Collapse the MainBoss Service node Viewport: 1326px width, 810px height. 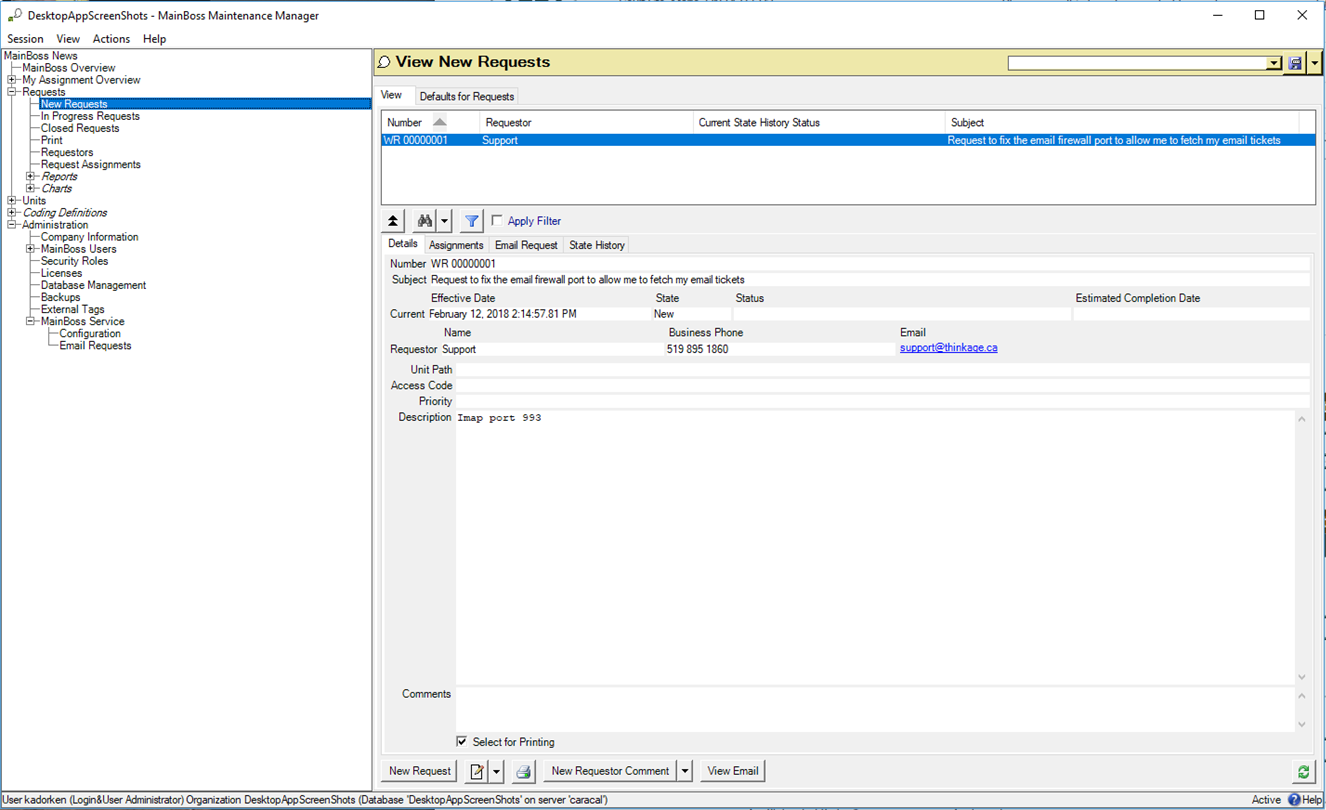[31, 322]
